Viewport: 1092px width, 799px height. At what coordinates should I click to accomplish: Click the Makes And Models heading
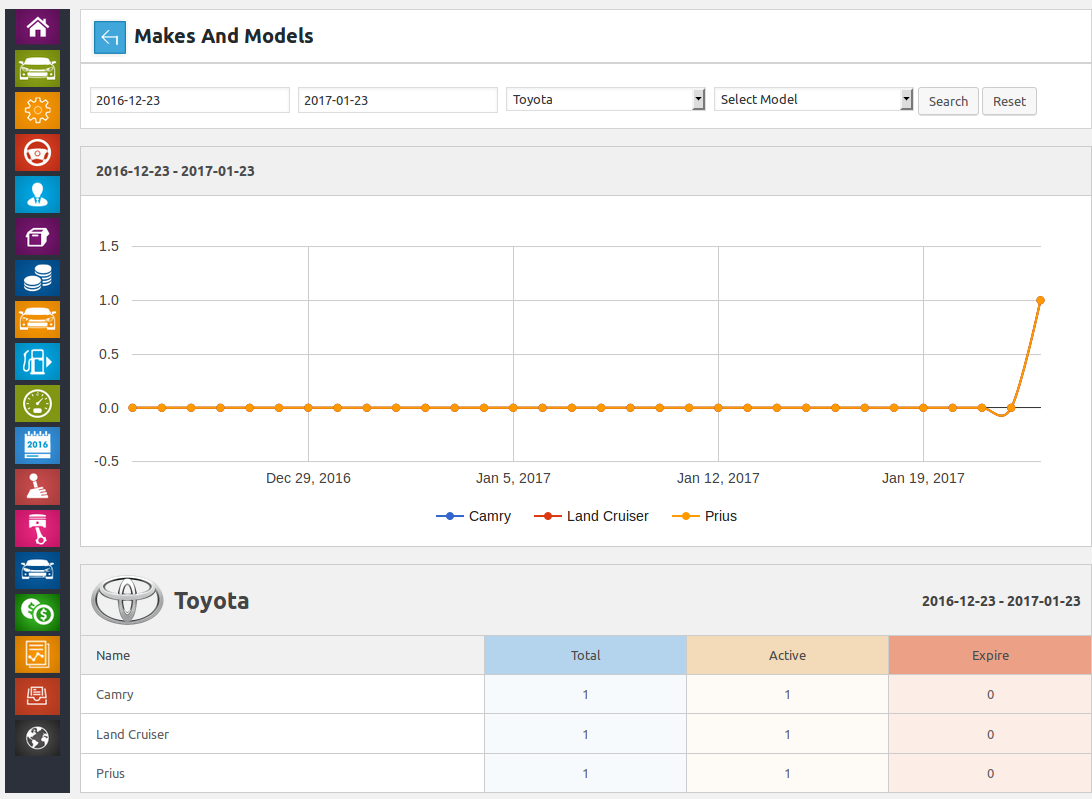(224, 36)
